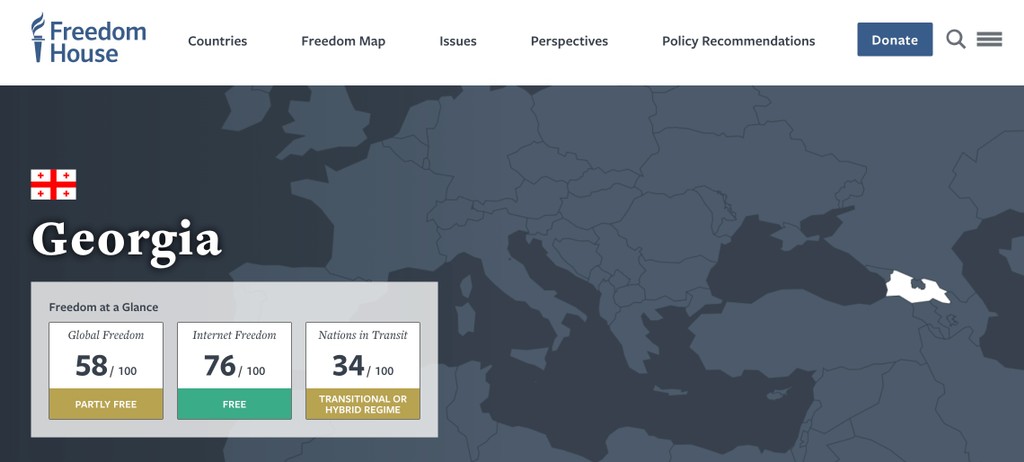The height and width of the screenshot is (462, 1024).
Task: Open the Perspectives menu item
Action: pyautogui.click(x=569, y=41)
